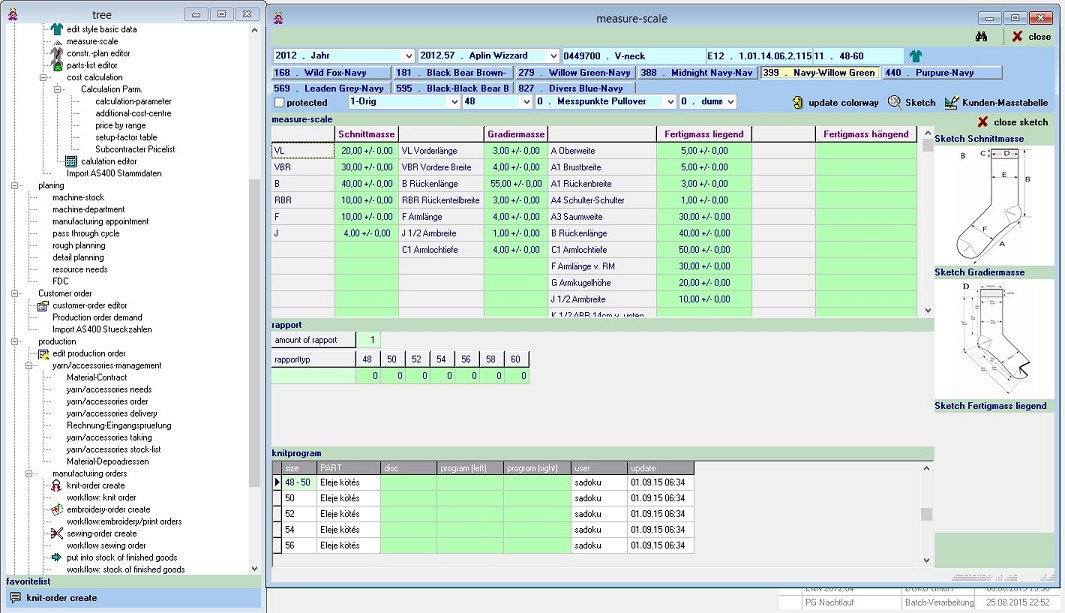The image size is (1065, 613).
Task: Click the green shirt icon beside size range
Action: (914, 56)
